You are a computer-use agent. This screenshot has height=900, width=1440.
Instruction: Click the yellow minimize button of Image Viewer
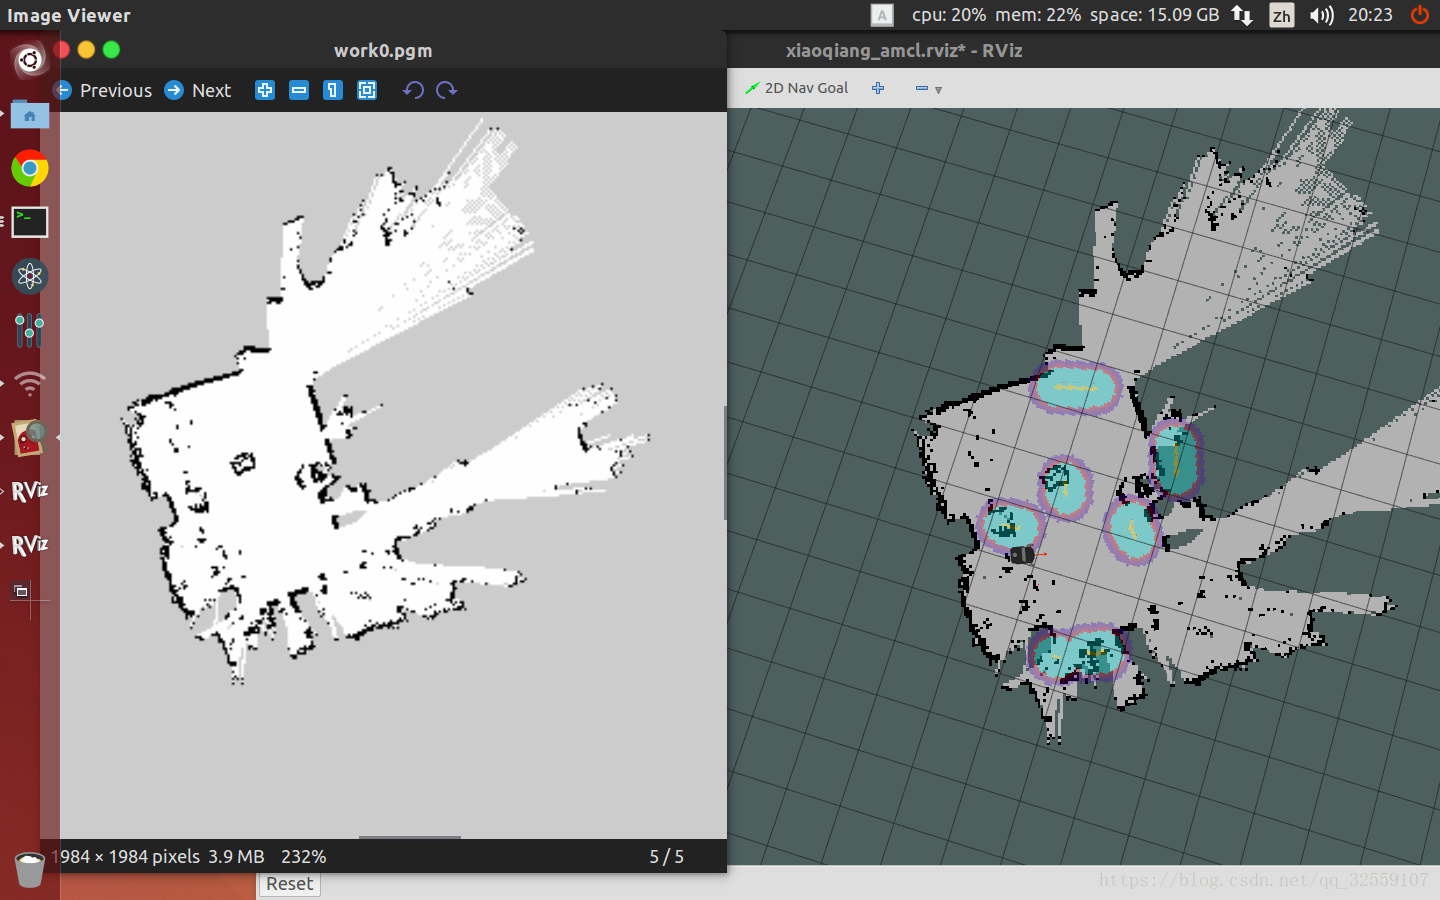[x=86, y=50]
